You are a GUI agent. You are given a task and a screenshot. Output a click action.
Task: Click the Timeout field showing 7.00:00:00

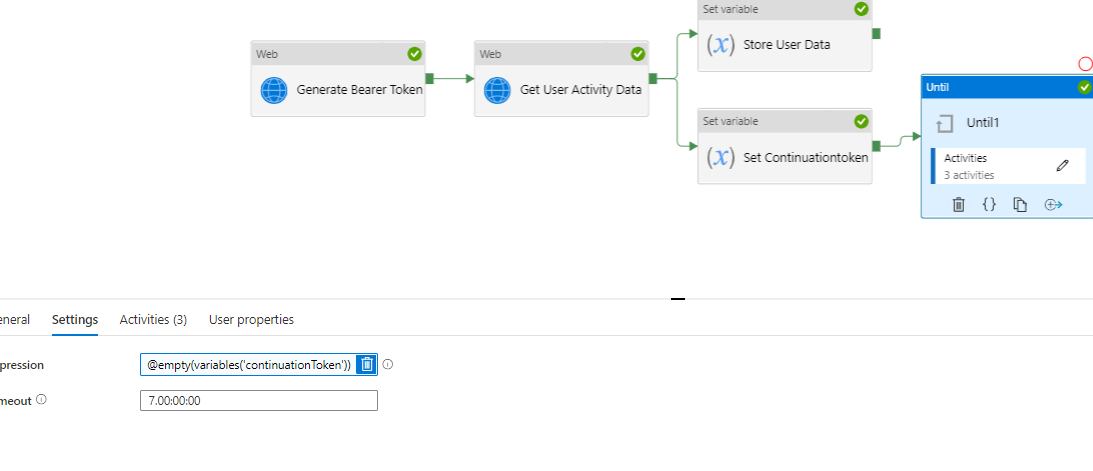coord(259,401)
